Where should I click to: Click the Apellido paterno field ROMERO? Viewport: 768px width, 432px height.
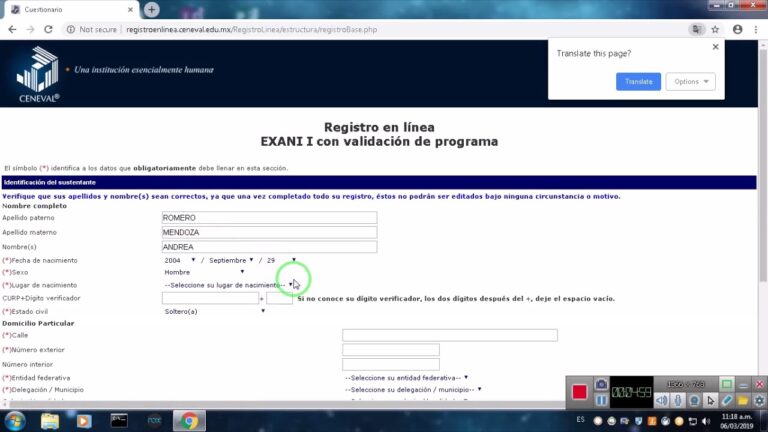pos(269,217)
